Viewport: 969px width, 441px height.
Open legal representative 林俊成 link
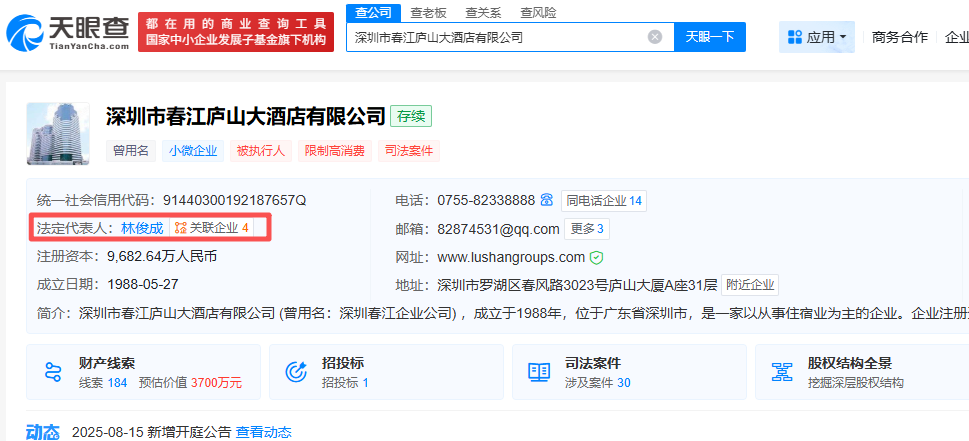click(142, 228)
